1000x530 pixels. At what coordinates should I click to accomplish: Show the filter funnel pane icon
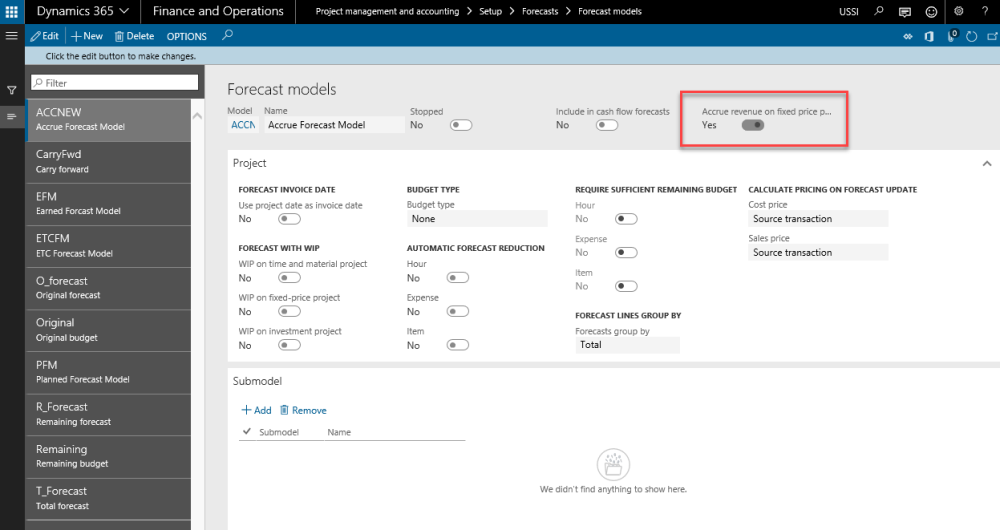tap(12, 90)
